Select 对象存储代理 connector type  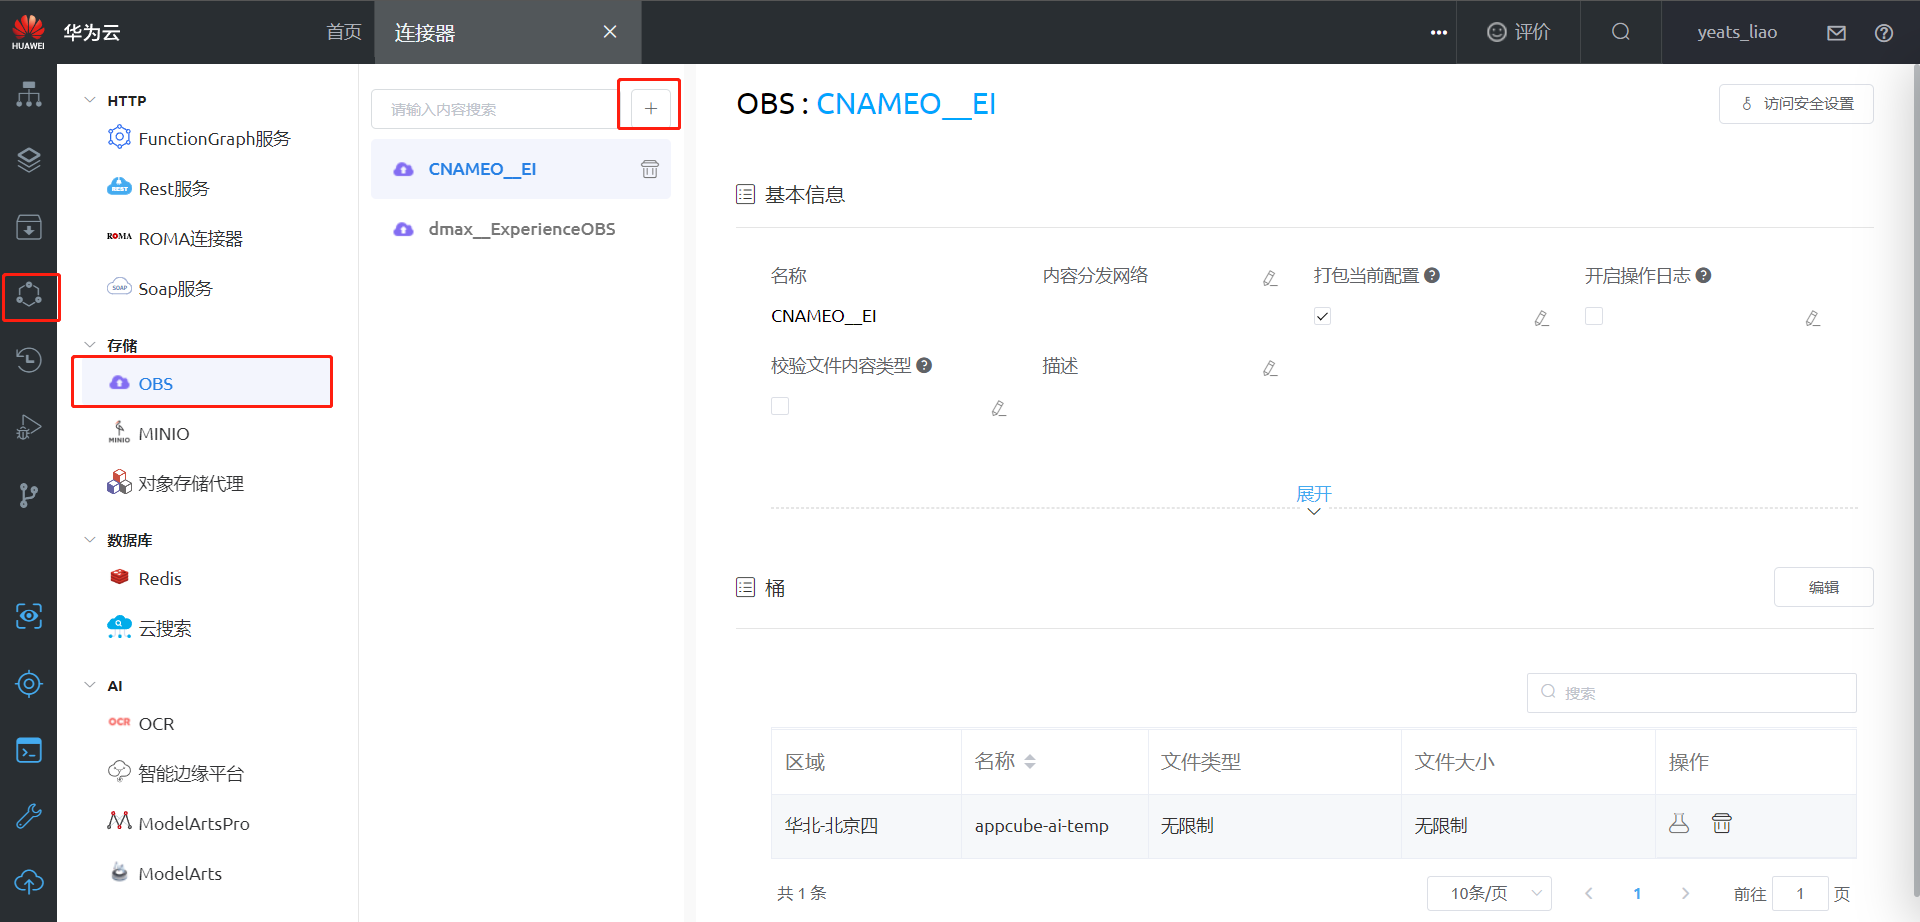(175, 483)
